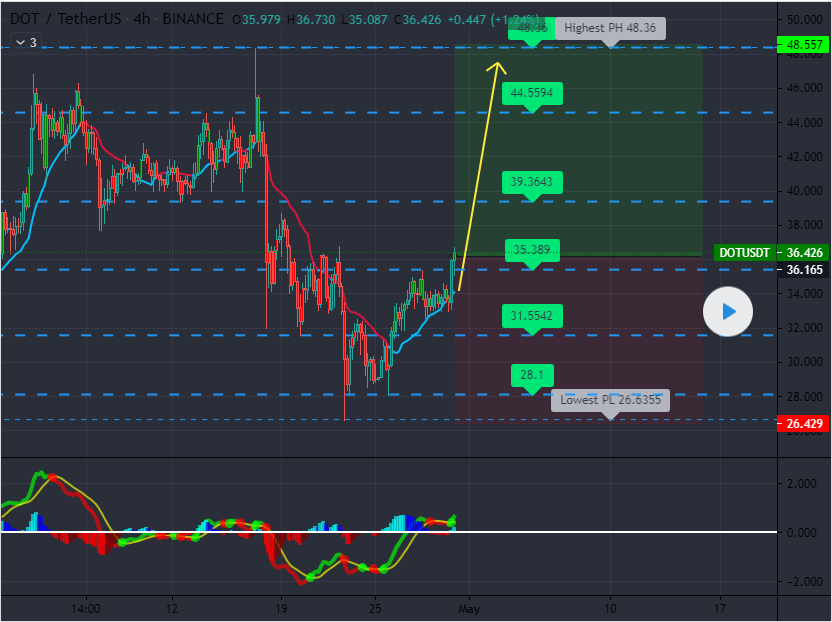Click the 39.3643 green price tag
Viewport: 832px width, 622px height.
533,181
